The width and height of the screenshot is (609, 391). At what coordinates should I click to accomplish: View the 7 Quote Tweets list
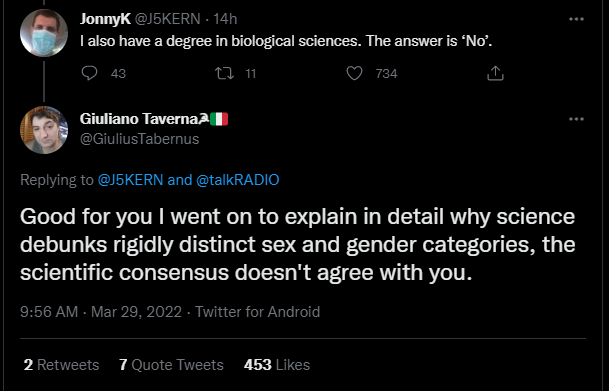click(x=171, y=365)
